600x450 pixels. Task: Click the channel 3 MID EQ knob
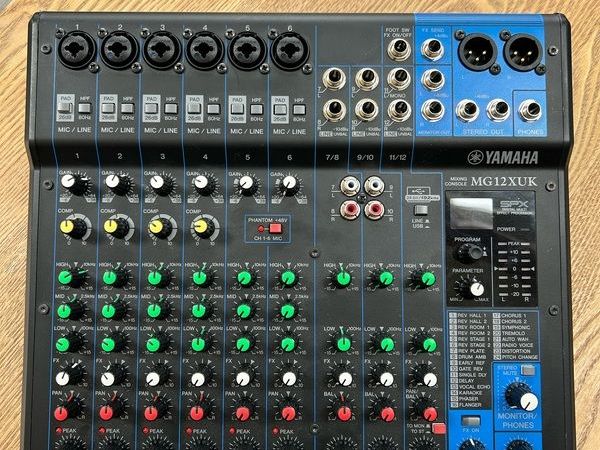tap(158, 310)
